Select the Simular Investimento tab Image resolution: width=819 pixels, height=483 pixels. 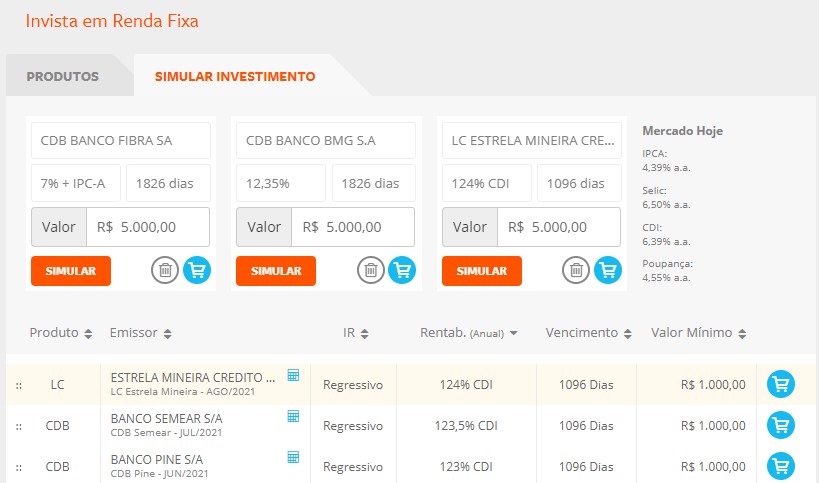point(235,76)
